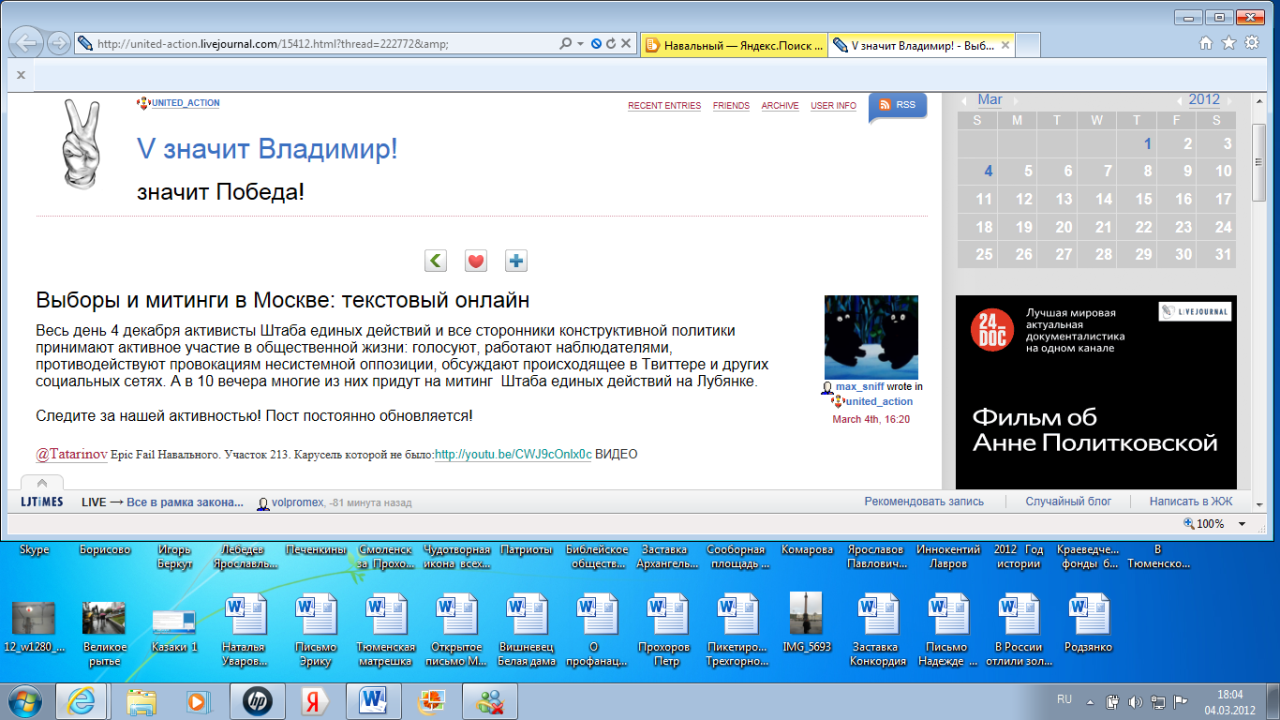
Task: Select day 1 in the March calendar
Action: [1147, 144]
